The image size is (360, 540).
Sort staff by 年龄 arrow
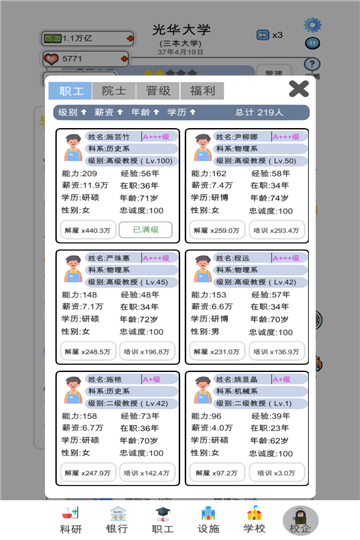(156, 112)
